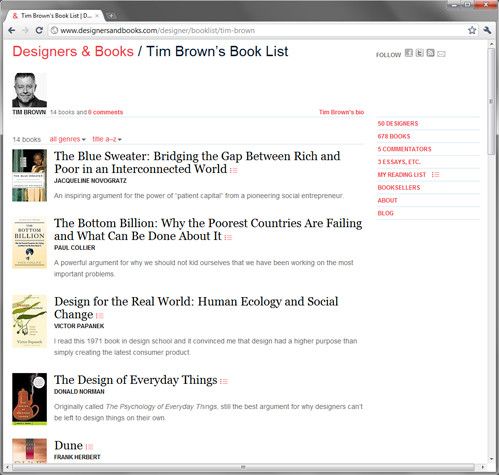This screenshot has width=499, height=475.
Task: Go back with the browser back arrow
Action: click(12, 30)
